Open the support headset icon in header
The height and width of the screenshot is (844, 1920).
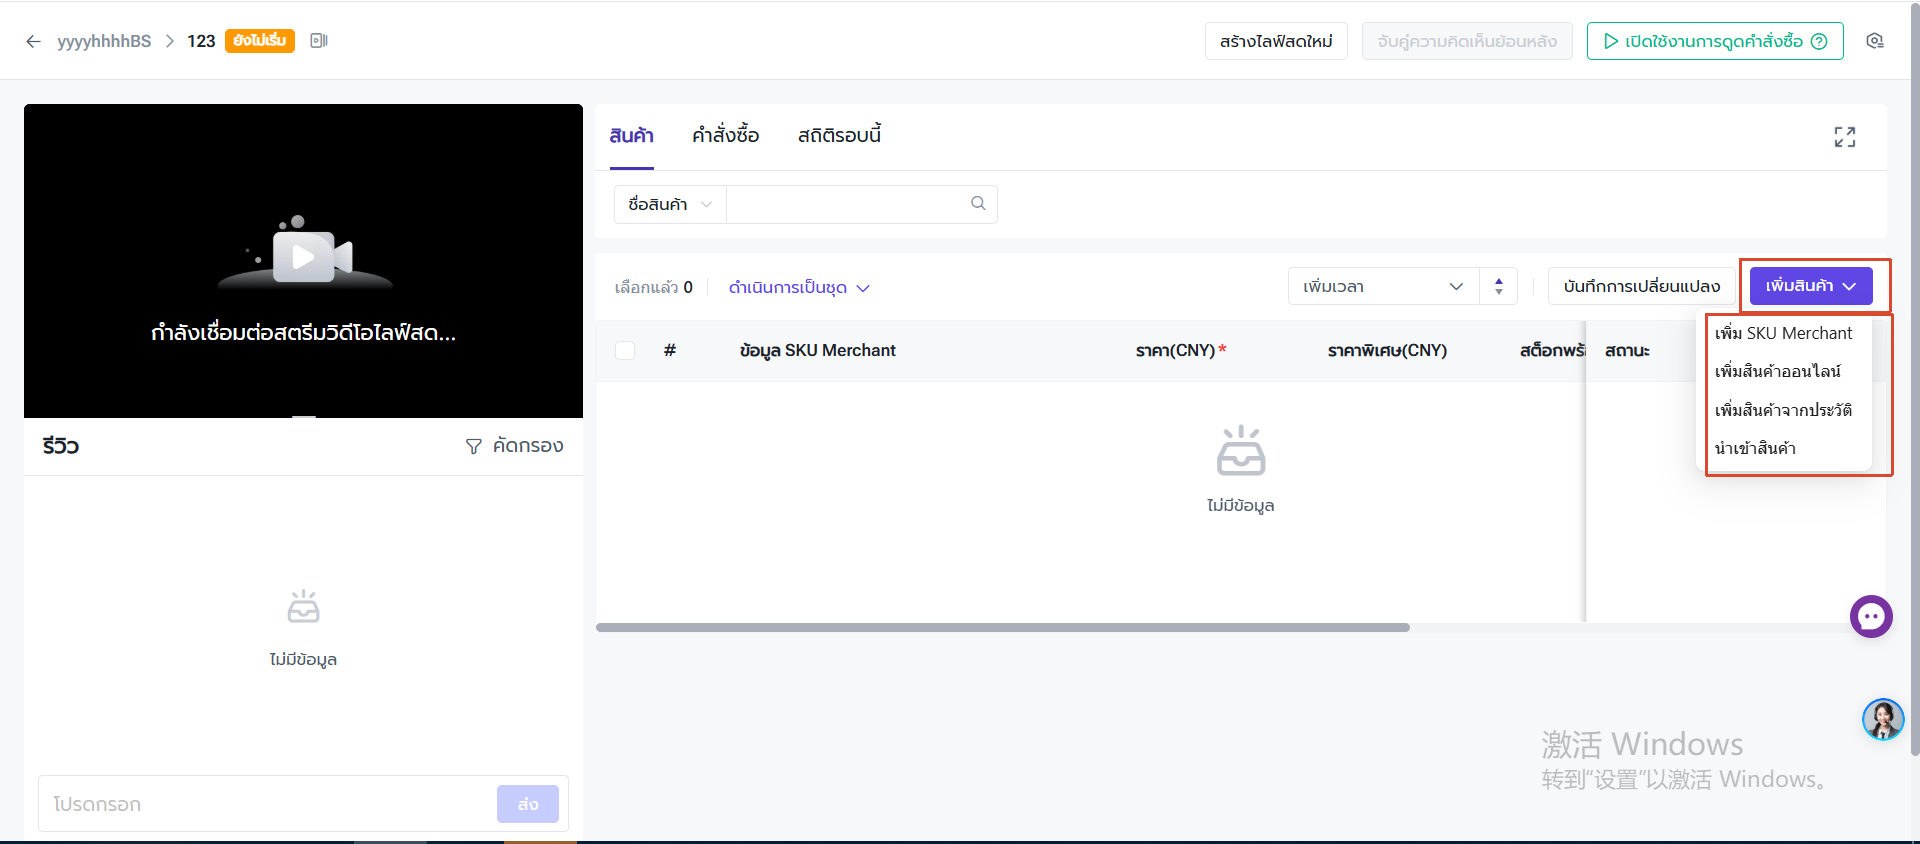point(1875,41)
